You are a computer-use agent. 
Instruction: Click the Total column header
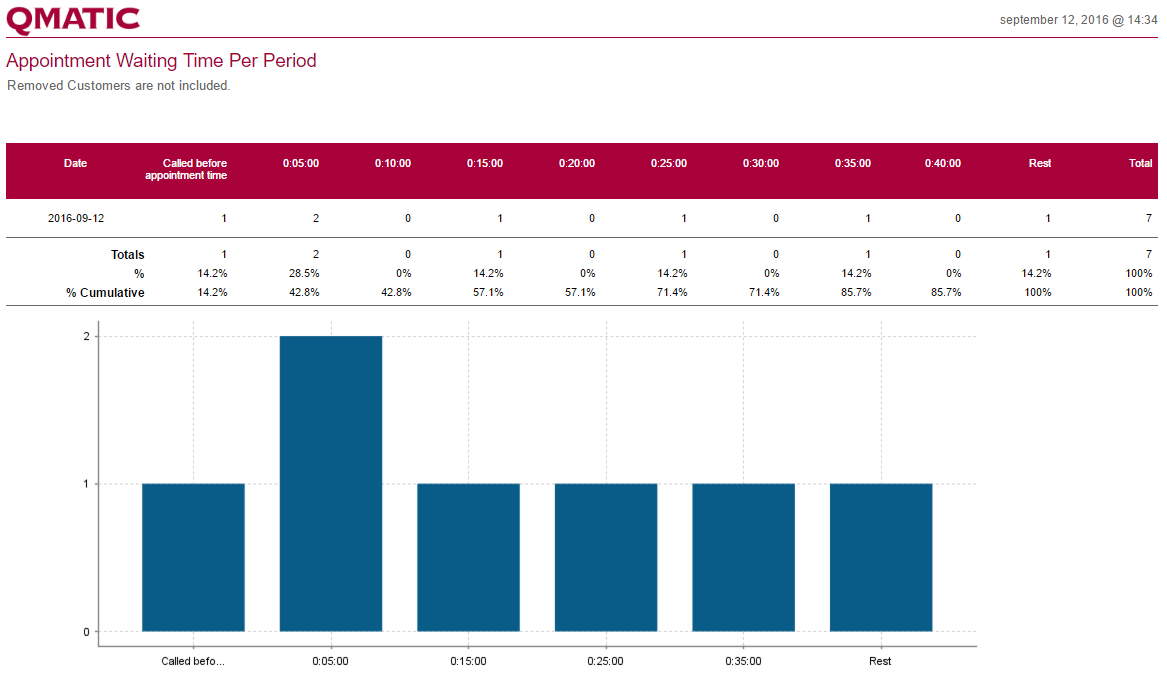[x=1140, y=163]
